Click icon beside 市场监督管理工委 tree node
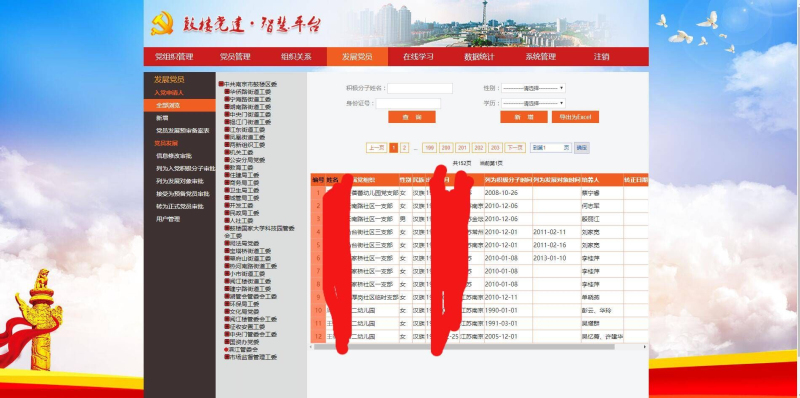 pos(227,357)
